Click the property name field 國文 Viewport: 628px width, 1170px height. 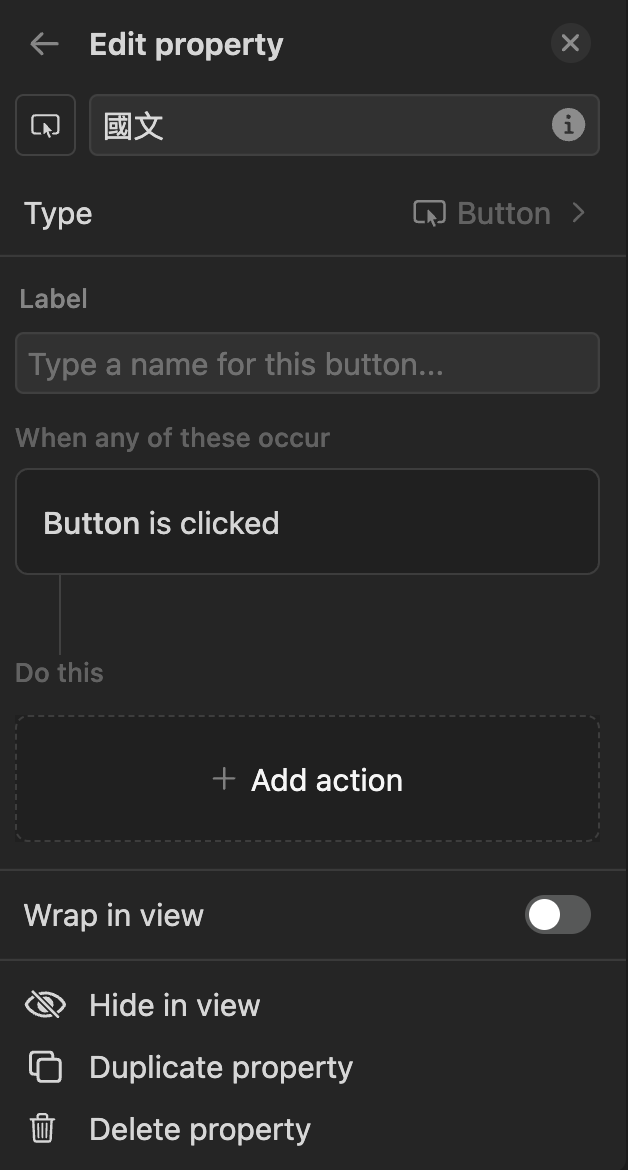coord(320,126)
